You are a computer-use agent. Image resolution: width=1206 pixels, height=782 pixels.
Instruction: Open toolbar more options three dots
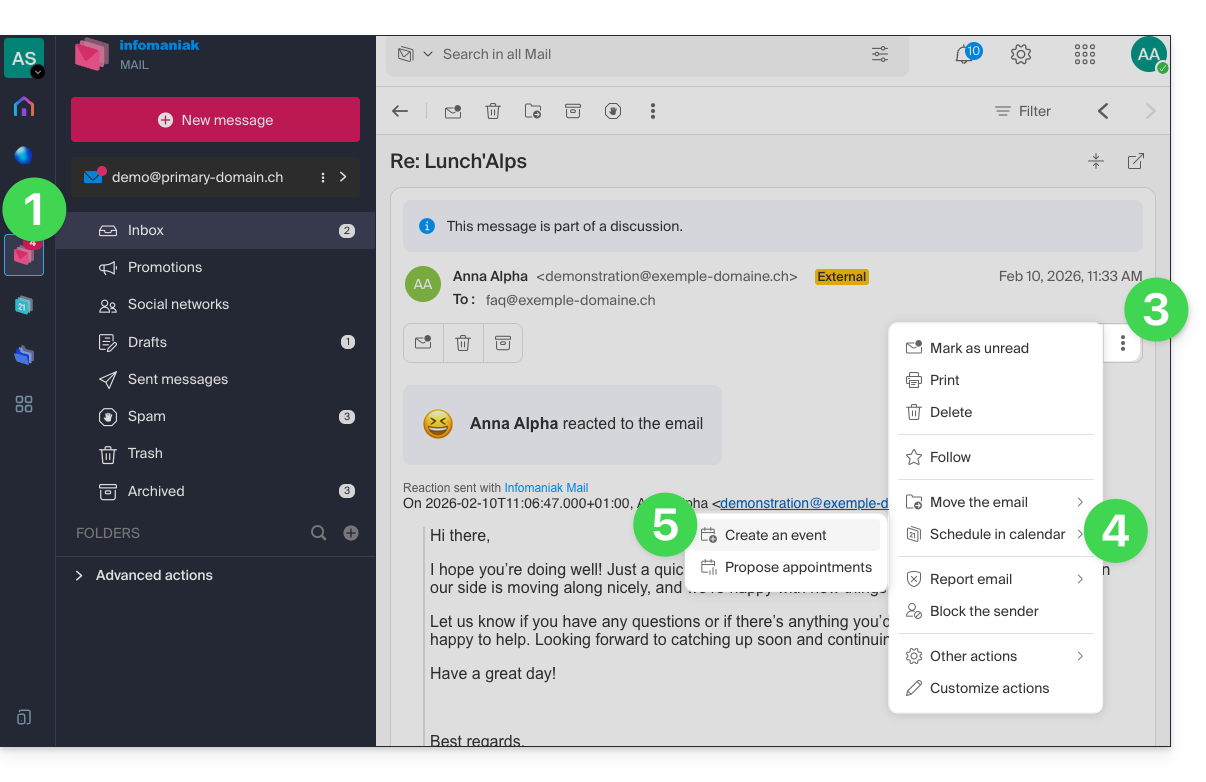(653, 111)
